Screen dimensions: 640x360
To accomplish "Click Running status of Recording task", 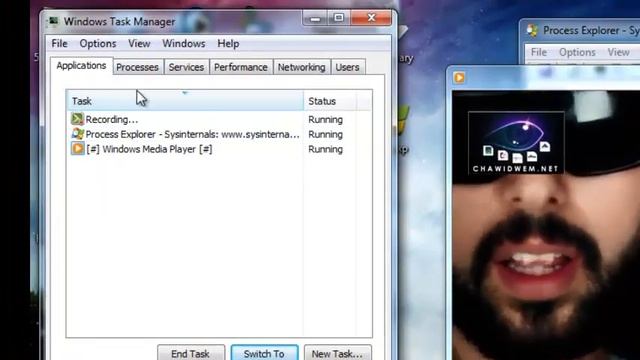I will [x=325, y=120].
